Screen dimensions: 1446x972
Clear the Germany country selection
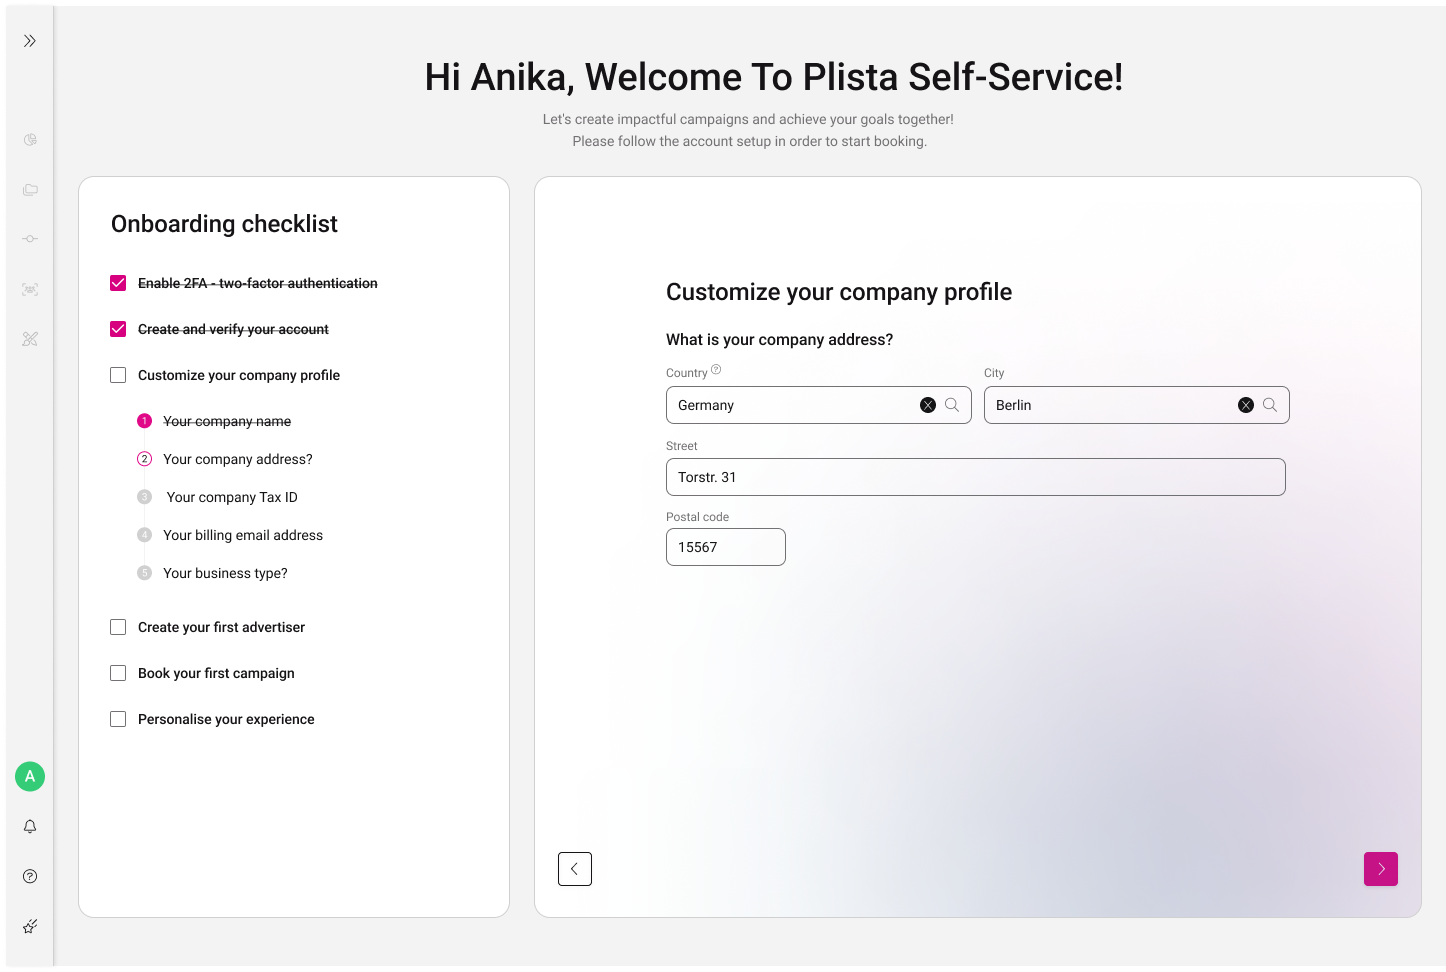pyautogui.click(x=928, y=405)
